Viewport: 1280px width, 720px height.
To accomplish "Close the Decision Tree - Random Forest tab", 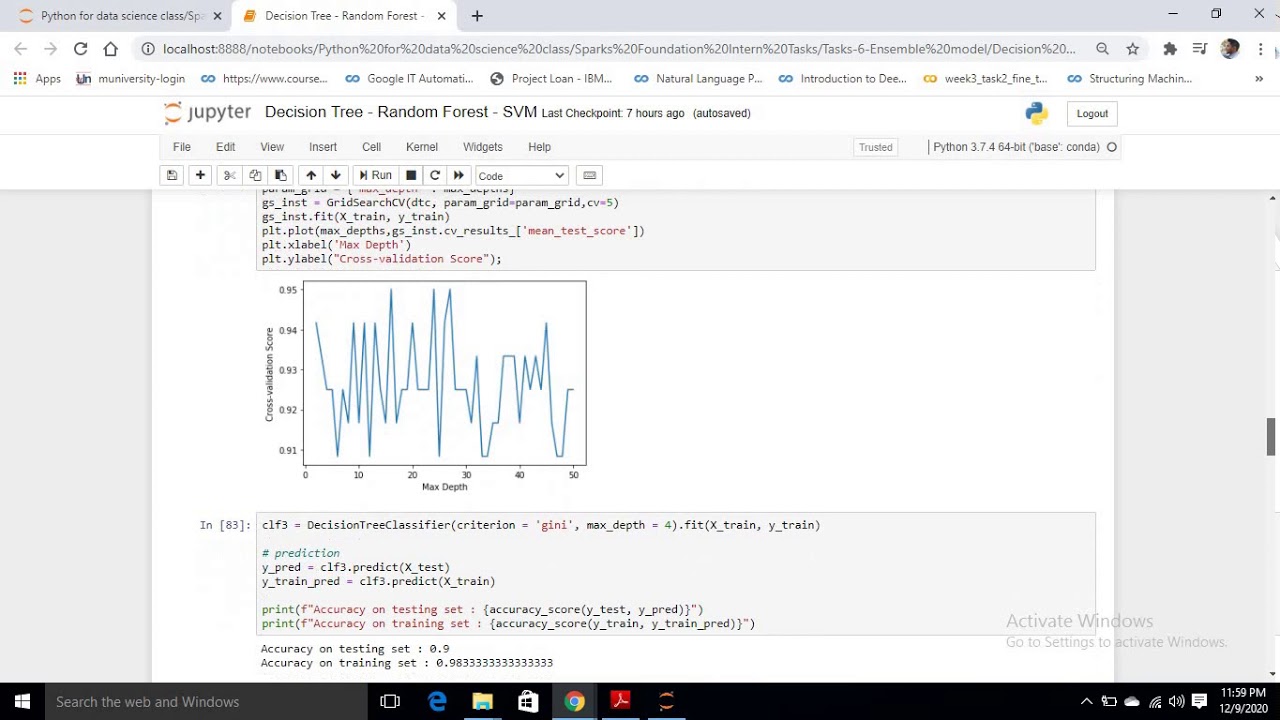I will coord(441,16).
